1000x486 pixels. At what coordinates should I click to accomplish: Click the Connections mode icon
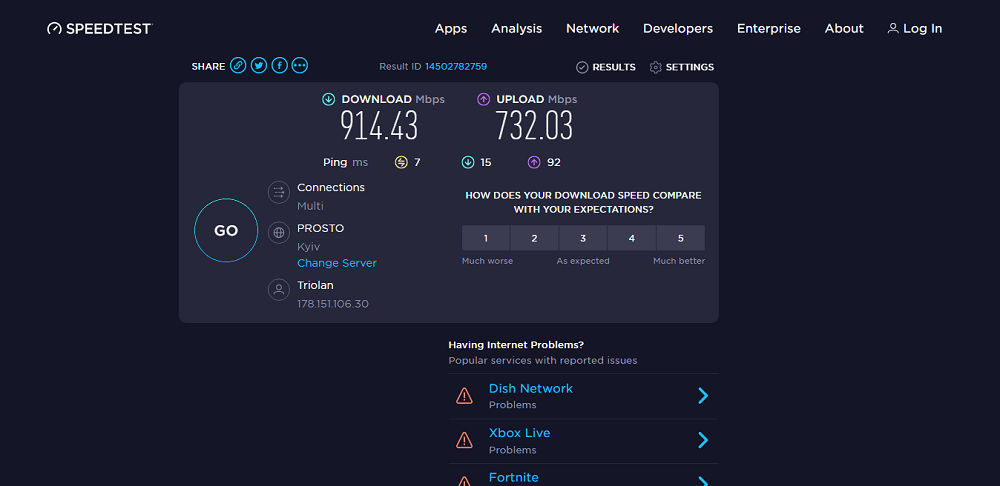[279, 193]
